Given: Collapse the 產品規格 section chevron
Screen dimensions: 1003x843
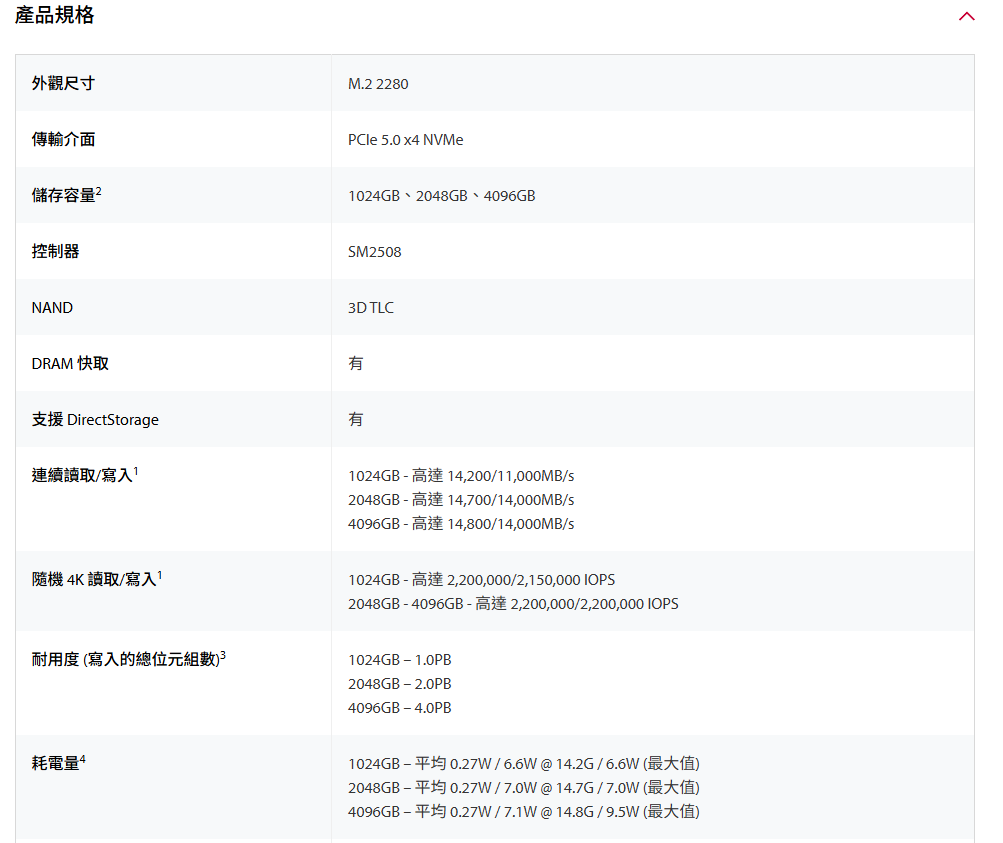Looking at the screenshot, I should pyautogui.click(x=966, y=16).
